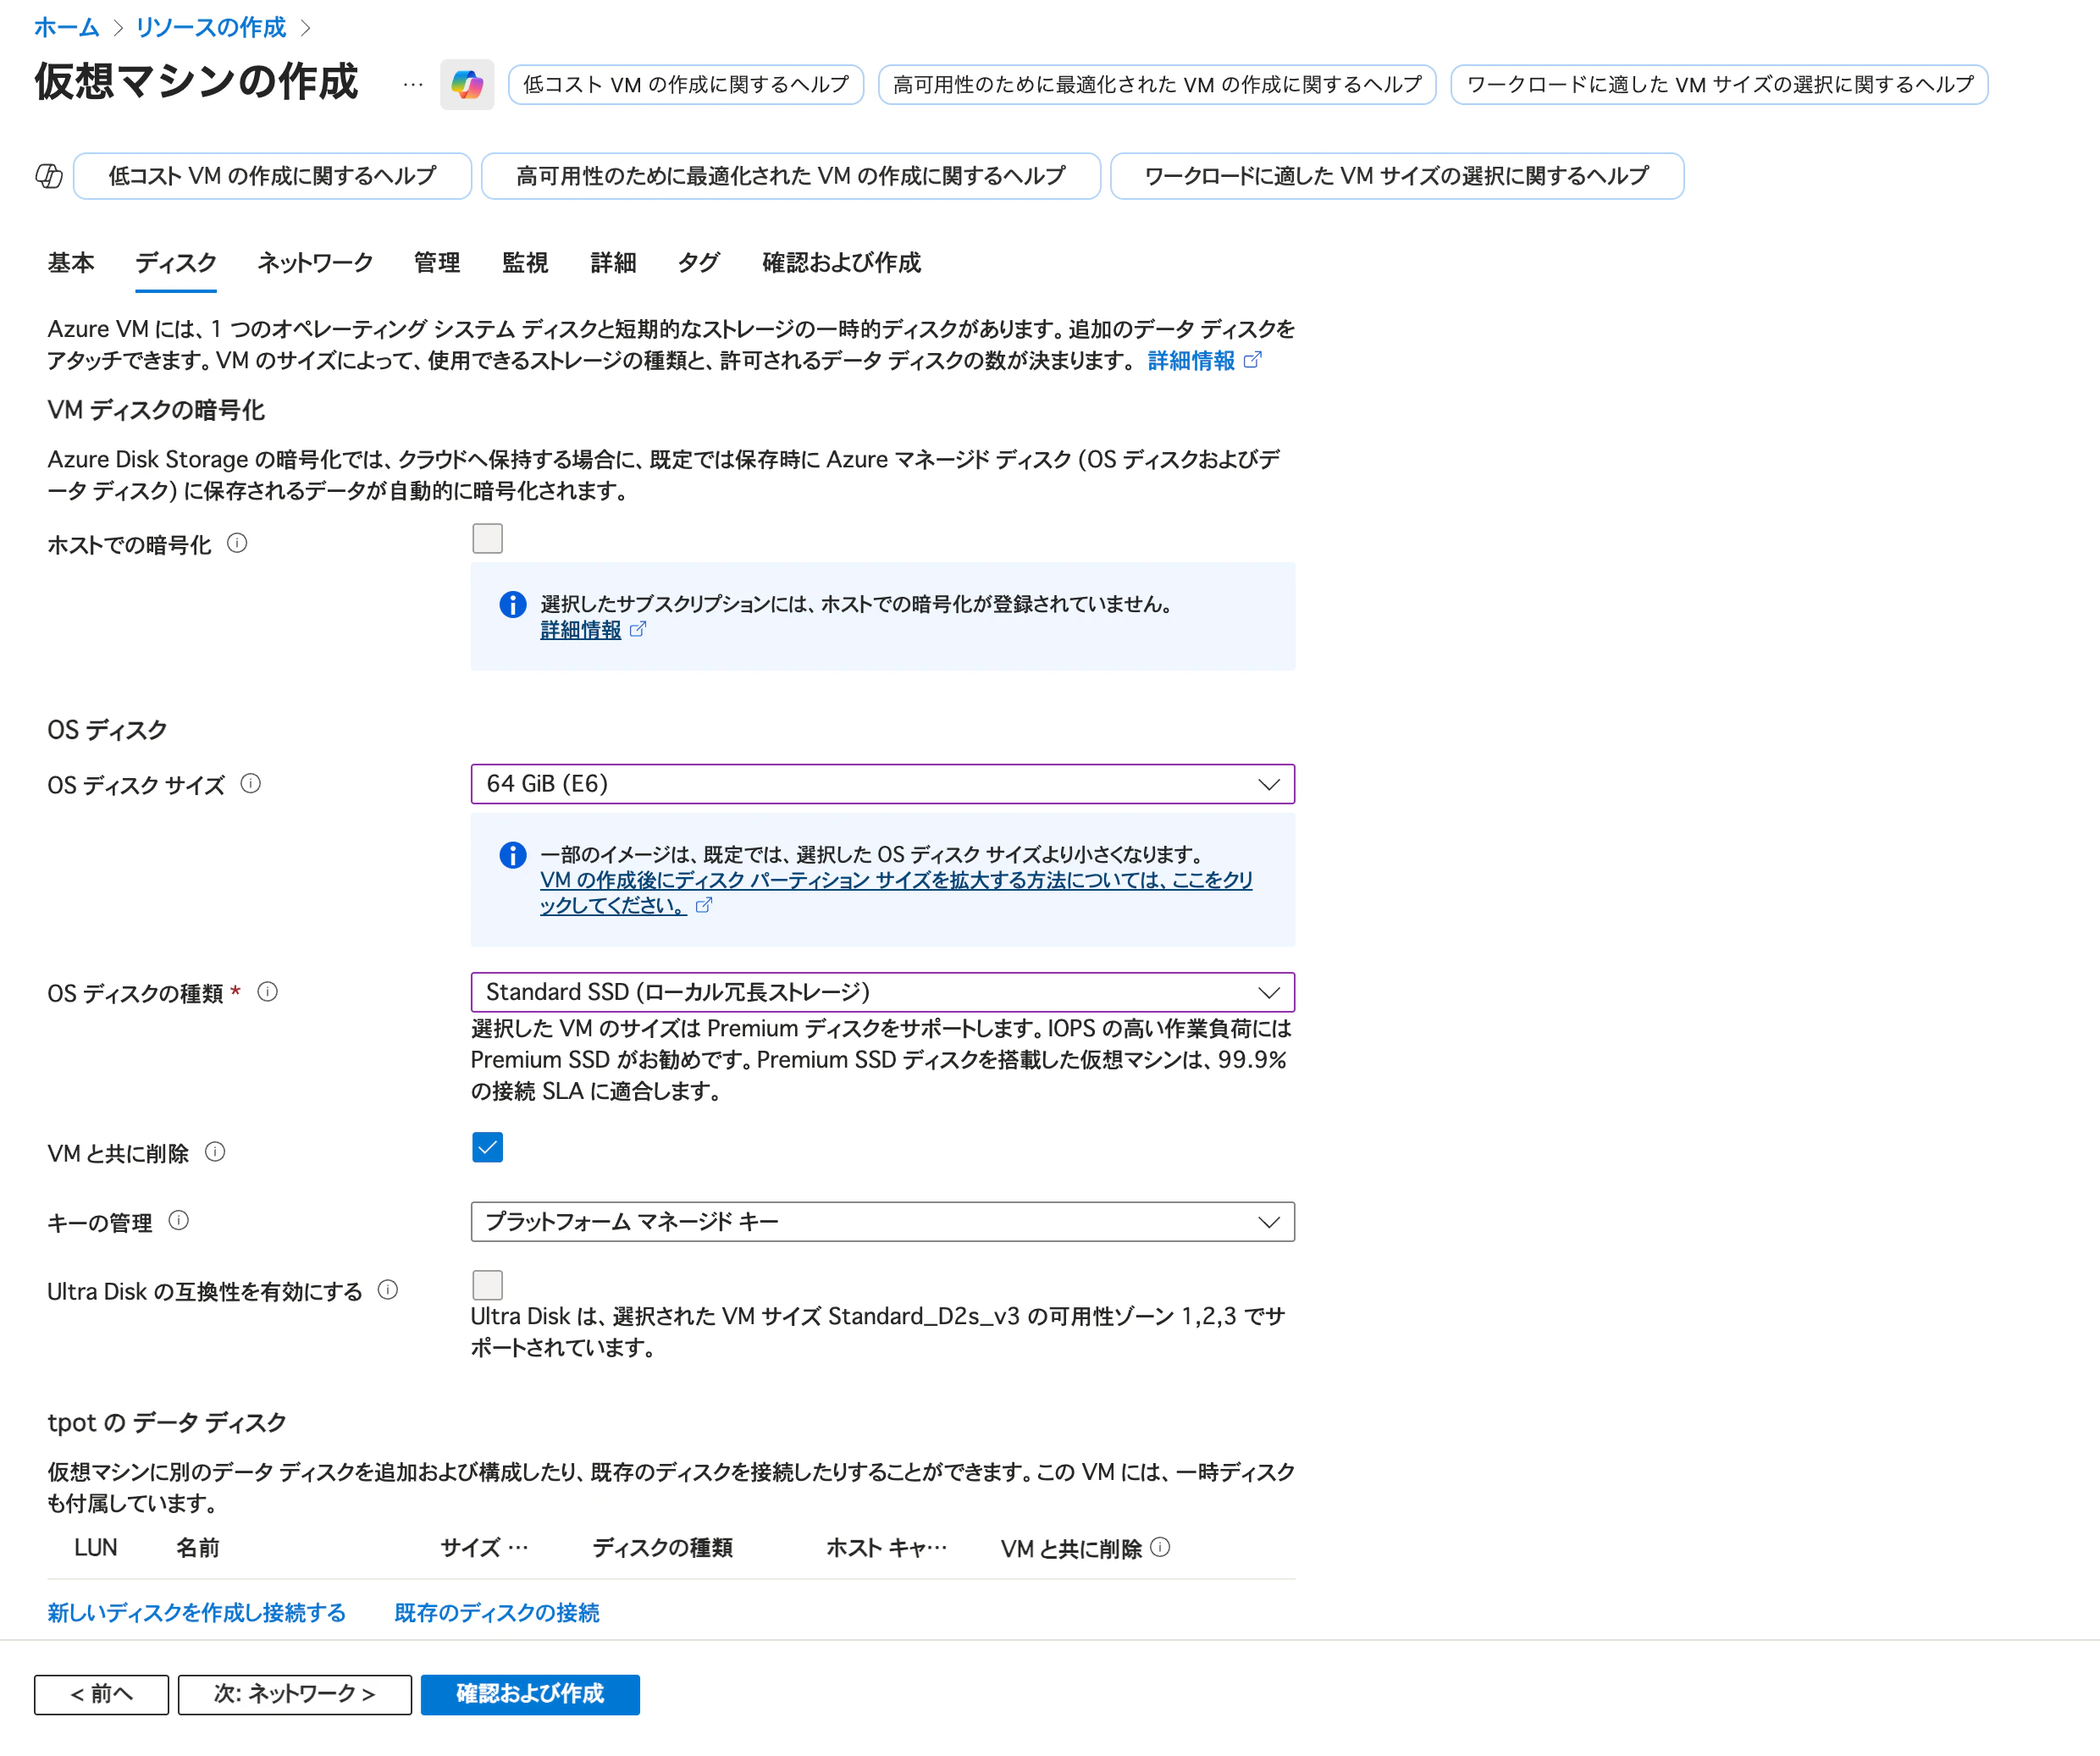Click info icon next to ホストでの暗号化
Viewport: 2100px width, 1756px height.
click(237, 543)
